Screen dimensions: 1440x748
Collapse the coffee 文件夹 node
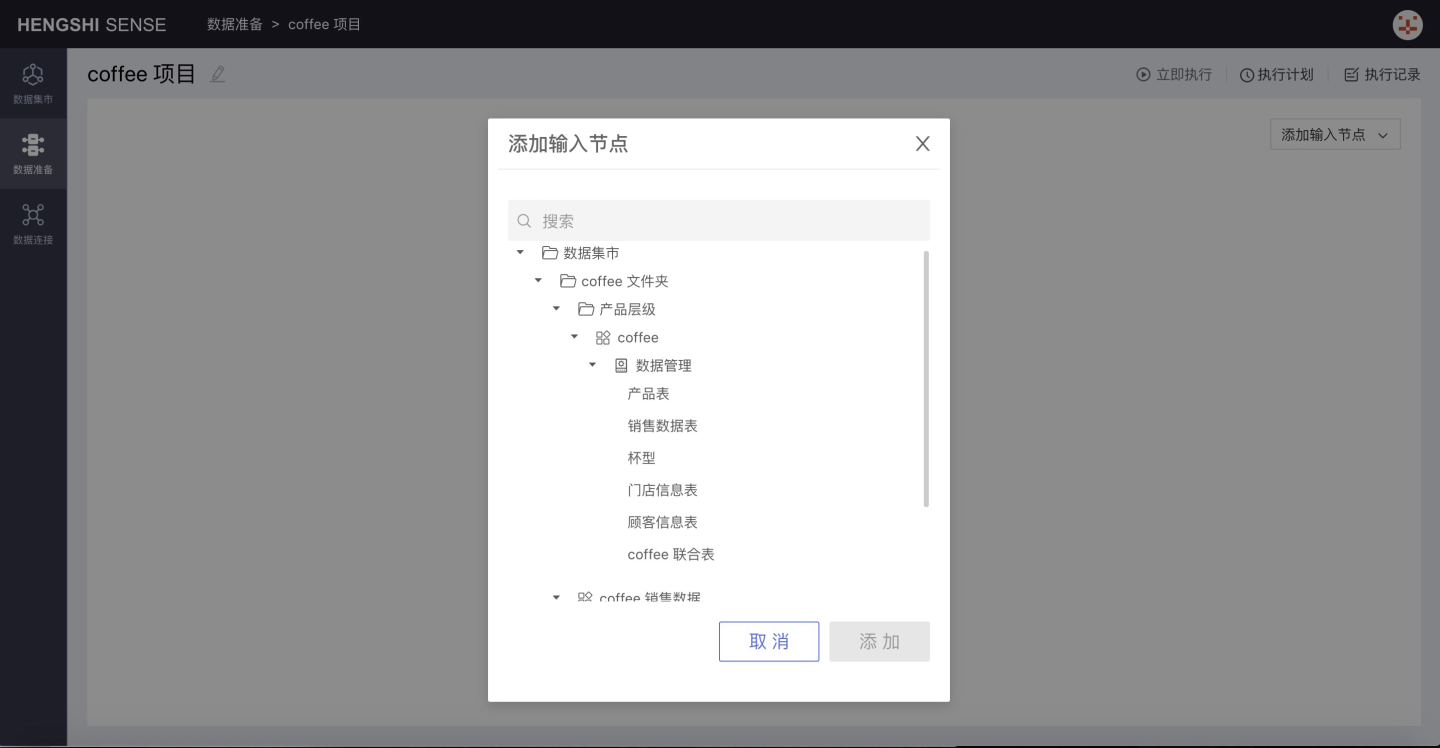[x=538, y=281]
